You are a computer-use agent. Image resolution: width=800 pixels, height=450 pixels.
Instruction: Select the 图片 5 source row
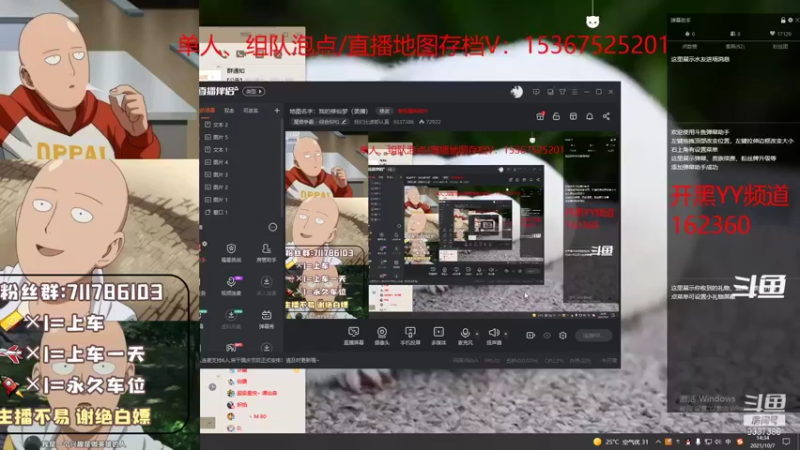click(240, 137)
